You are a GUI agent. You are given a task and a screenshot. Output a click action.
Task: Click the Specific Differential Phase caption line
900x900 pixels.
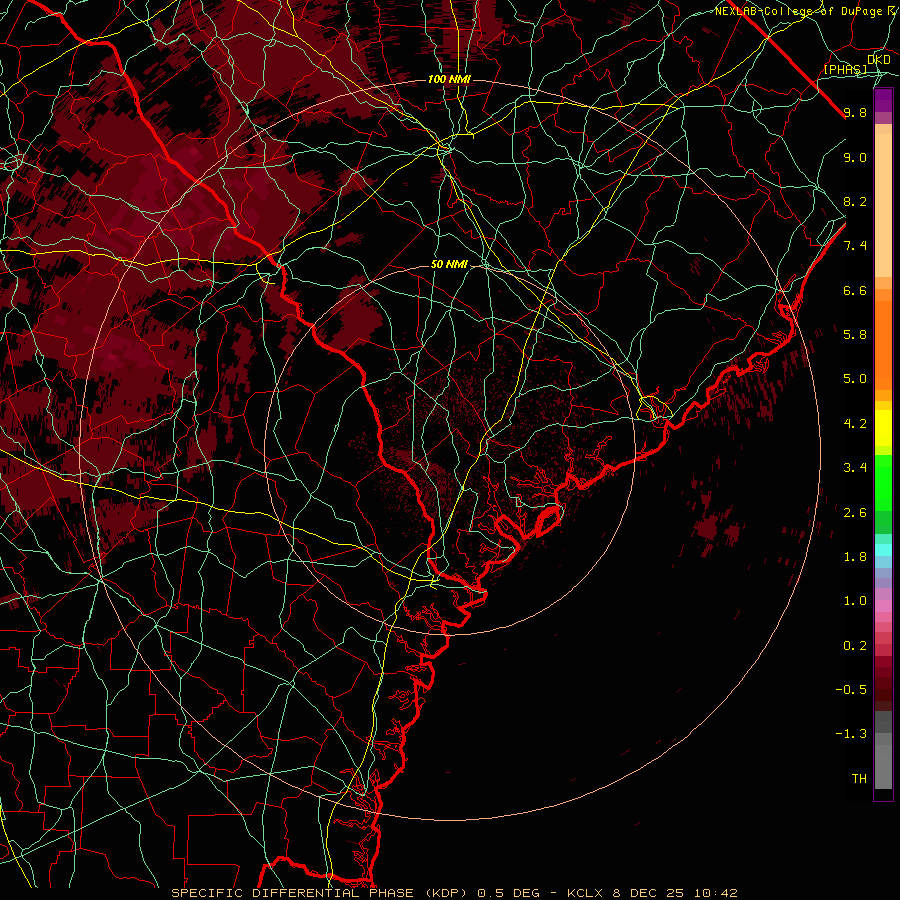pos(454,893)
